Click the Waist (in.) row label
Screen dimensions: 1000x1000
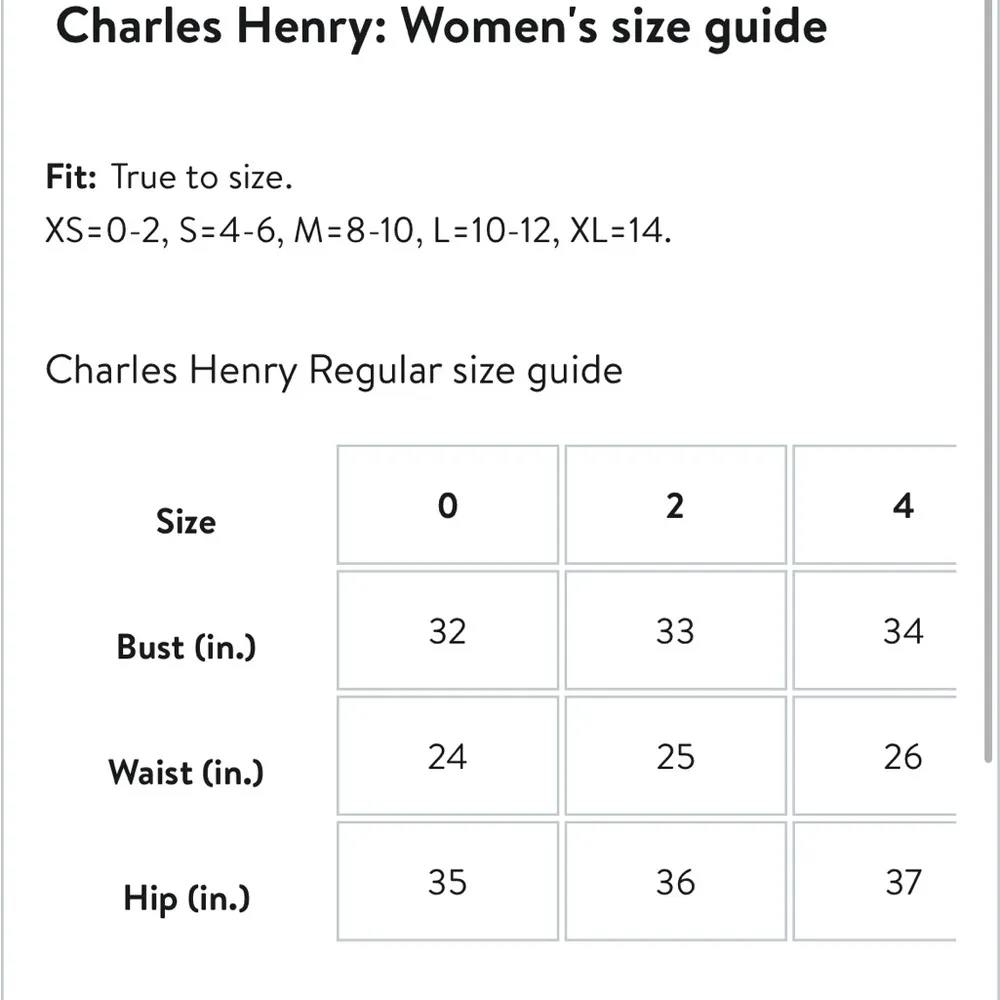[x=186, y=772]
